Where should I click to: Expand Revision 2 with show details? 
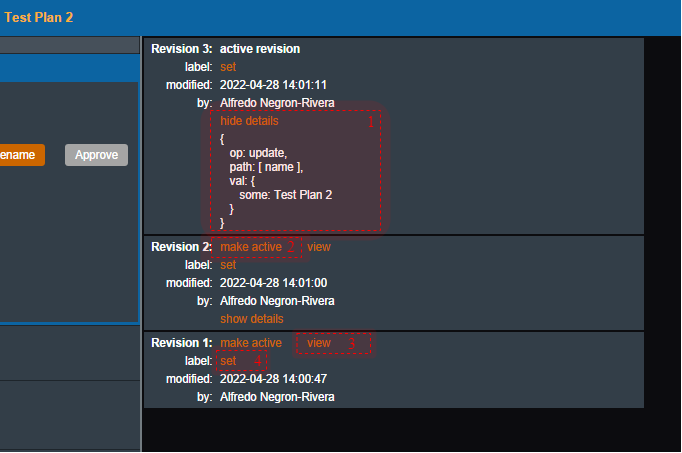pyautogui.click(x=251, y=319)
